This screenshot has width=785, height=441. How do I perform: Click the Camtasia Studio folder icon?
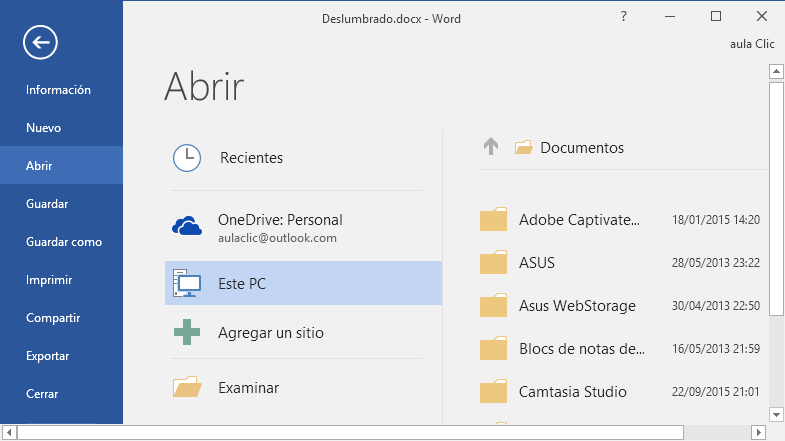(493, 391)
